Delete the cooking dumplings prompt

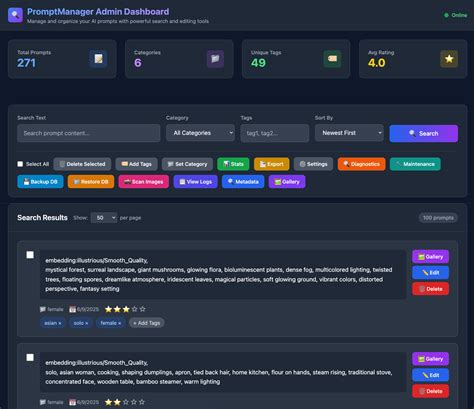point(430,391)
